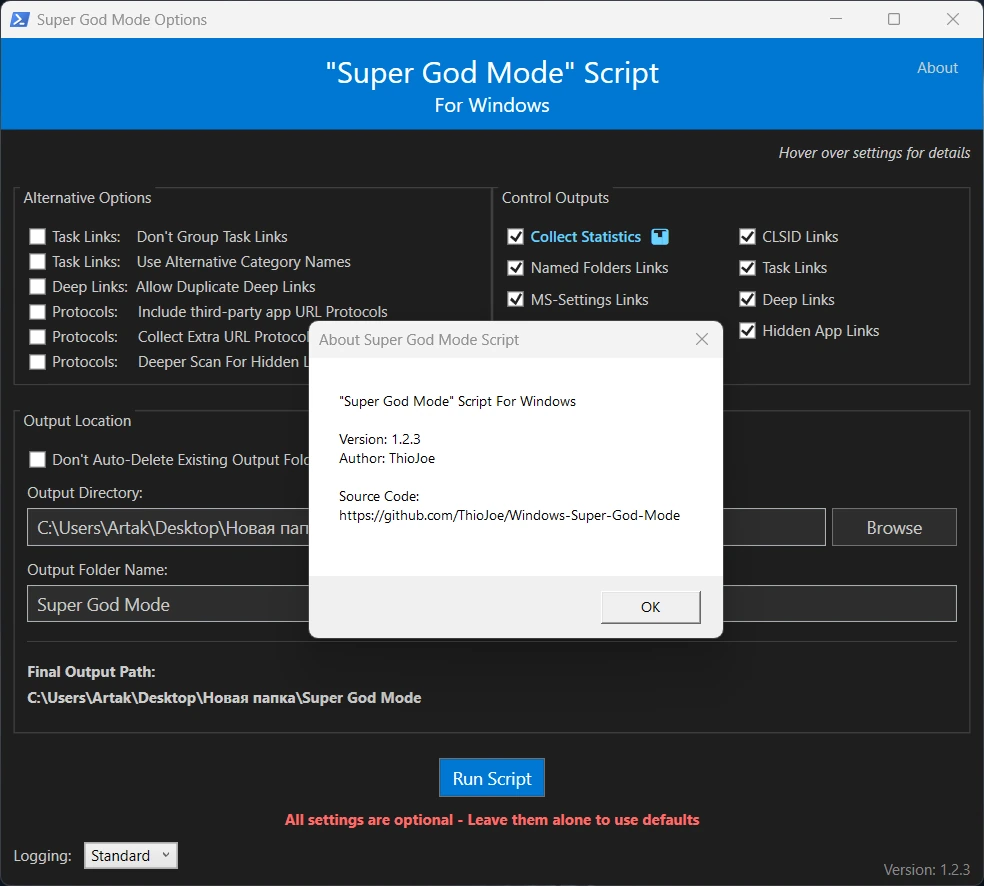
Task: Click the Collect Statistics label
Action: 585,237
